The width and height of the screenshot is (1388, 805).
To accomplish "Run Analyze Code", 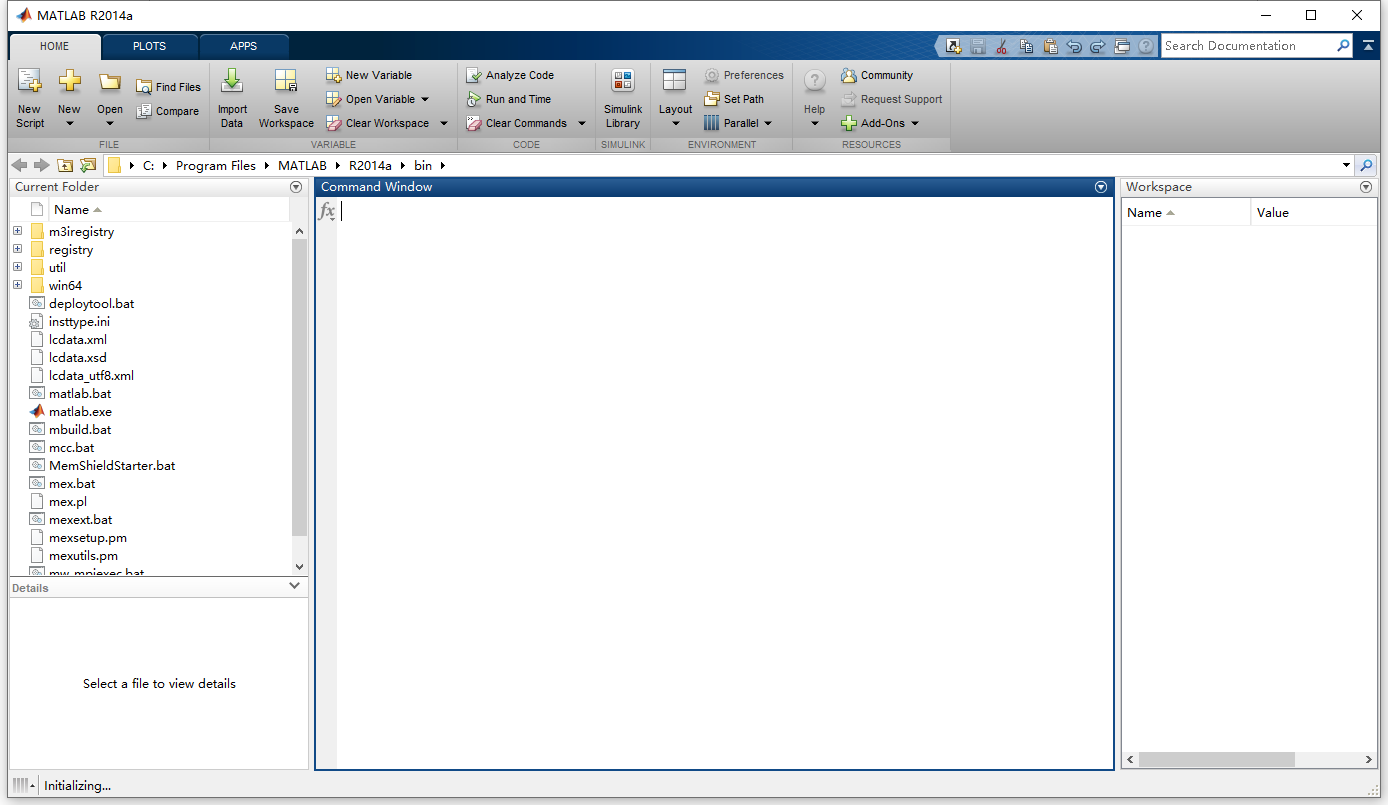I will [x=510, y=75].
